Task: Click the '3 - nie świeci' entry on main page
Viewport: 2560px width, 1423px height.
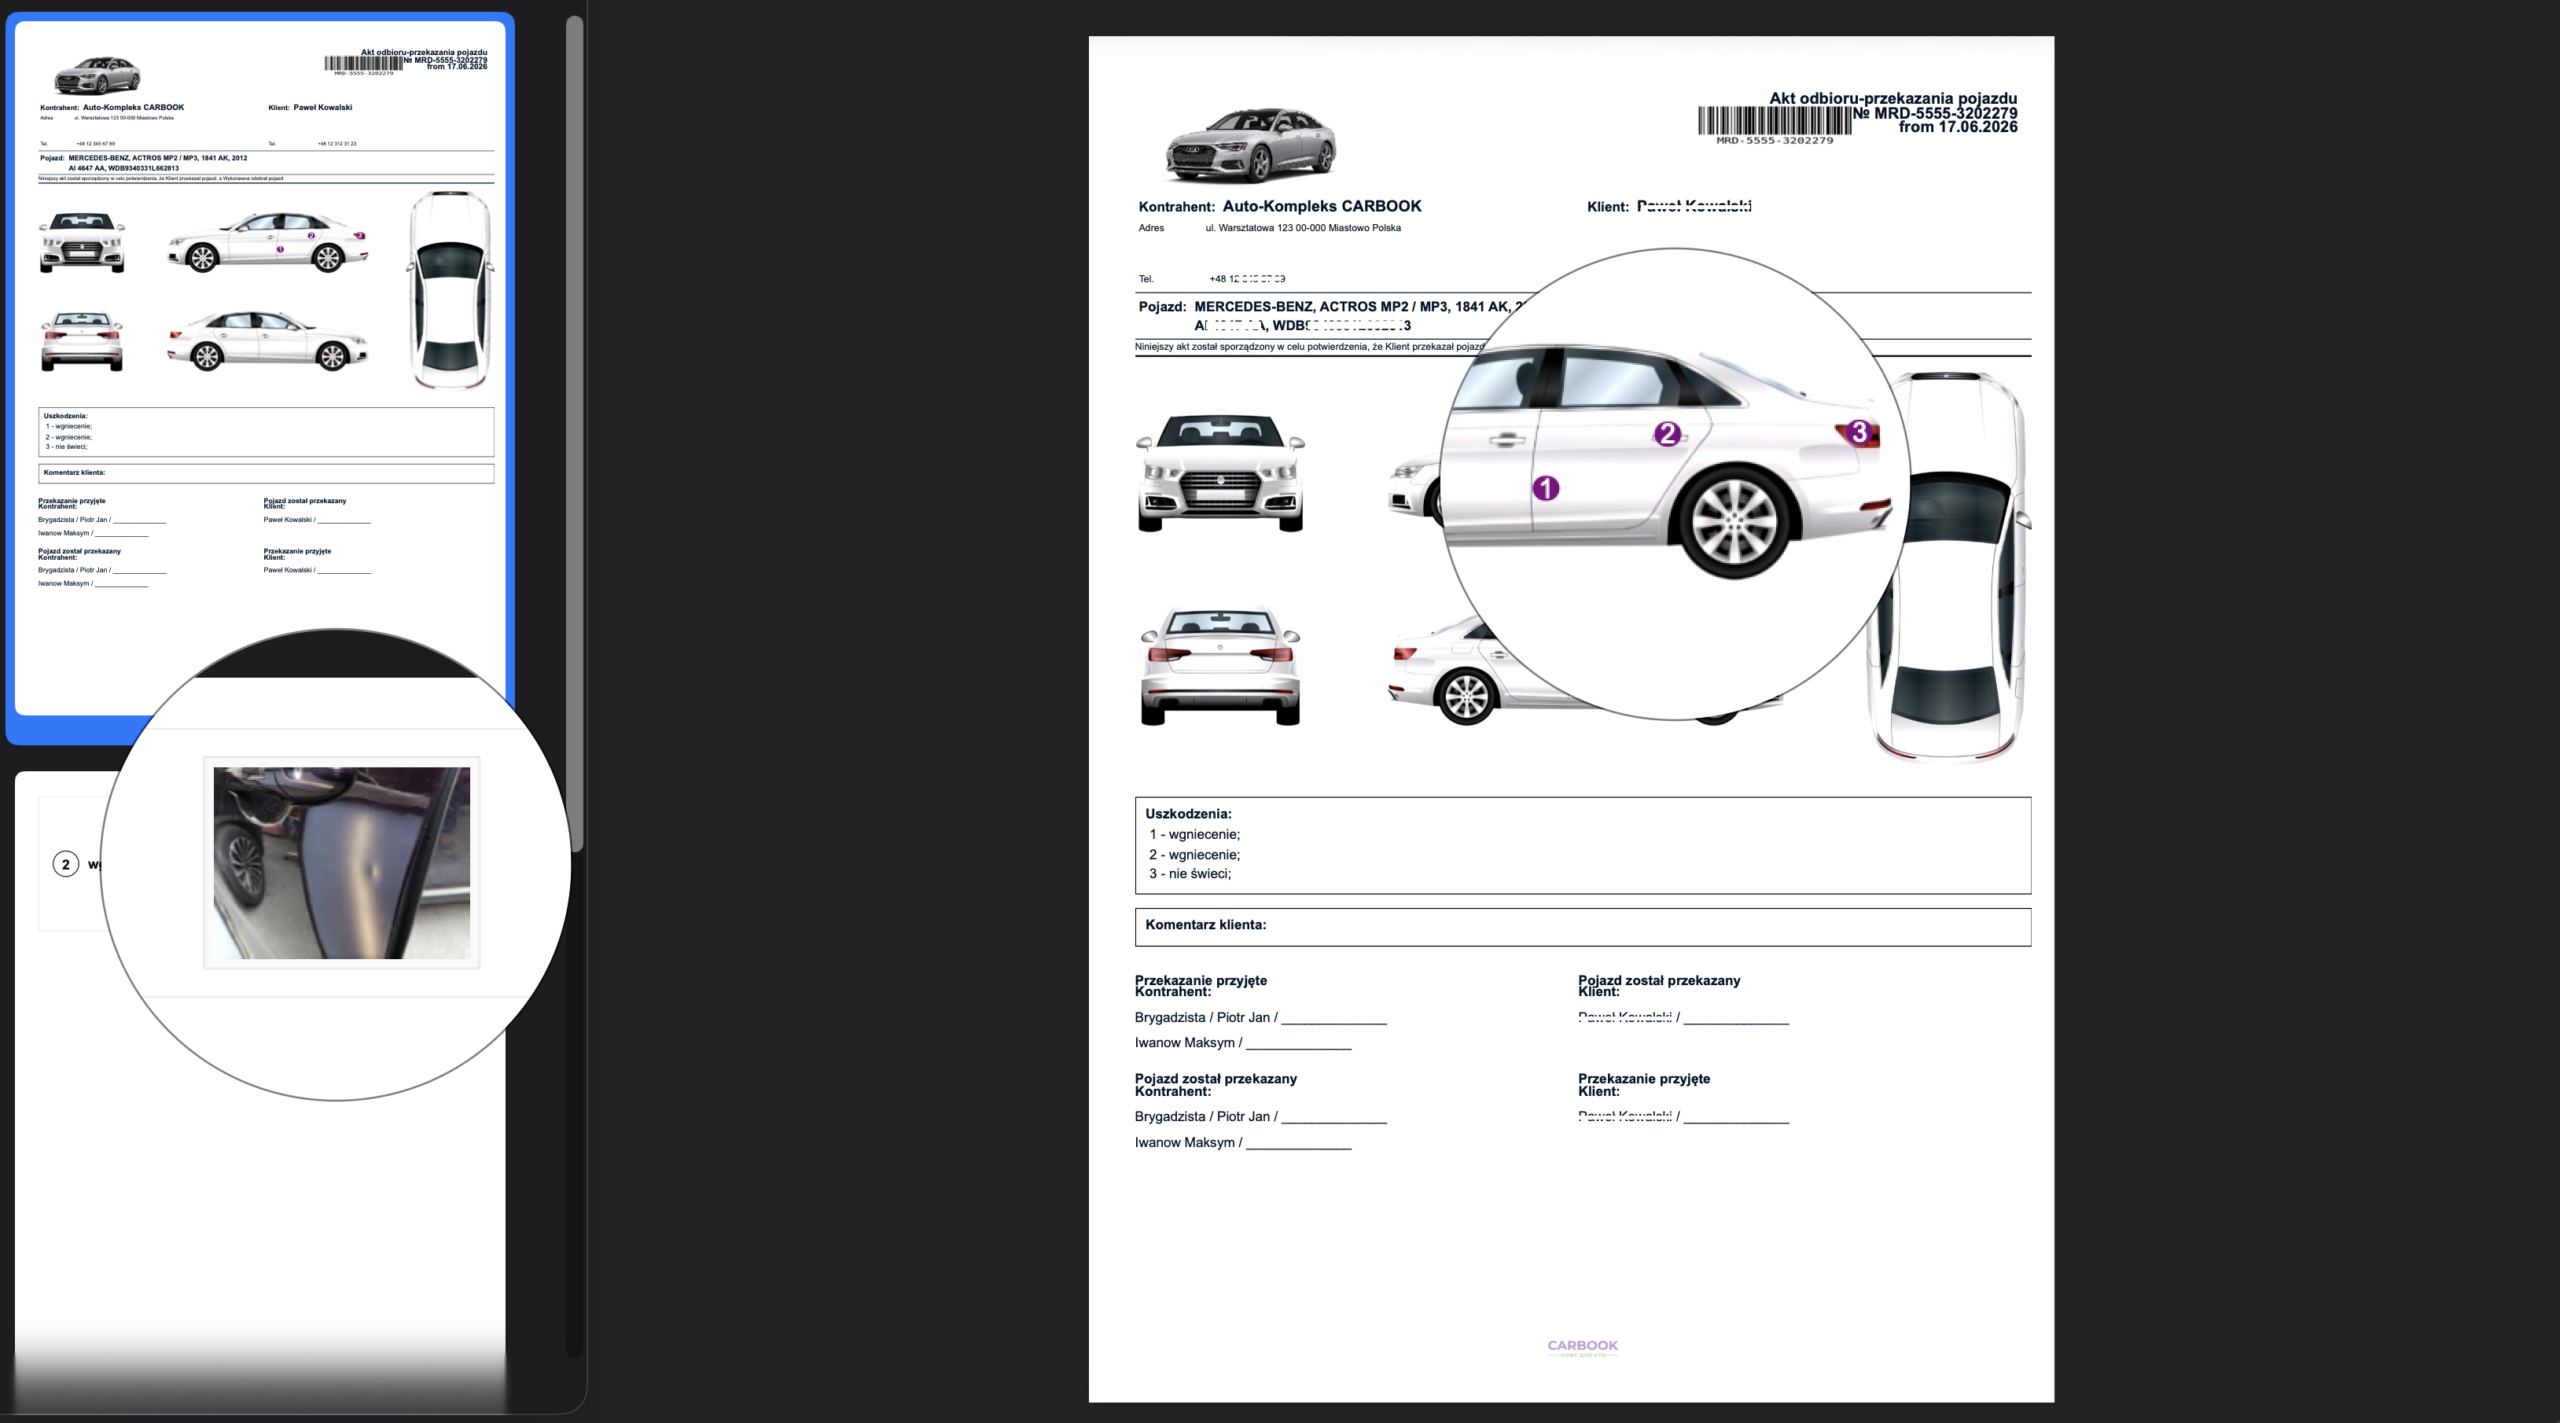Action: [x=1190, y=874]
